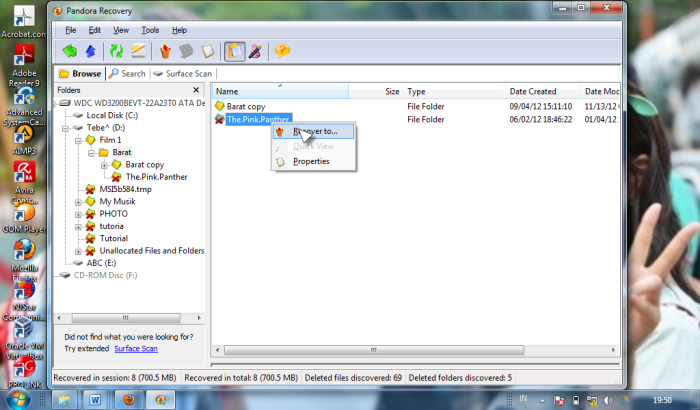
Task: Select Local Disk (C:) in tree
Action: pos(112,116)
